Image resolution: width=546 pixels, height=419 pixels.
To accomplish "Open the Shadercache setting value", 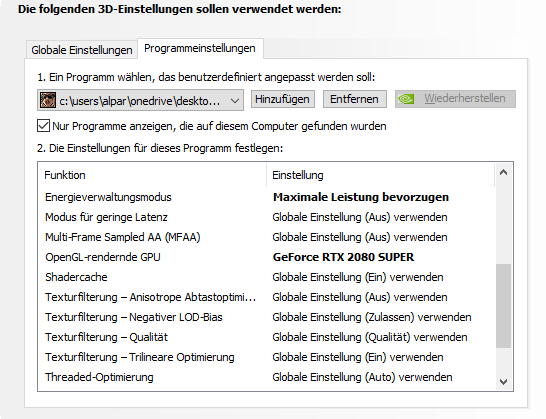I will pyautogui.click(x=358, y=277).
